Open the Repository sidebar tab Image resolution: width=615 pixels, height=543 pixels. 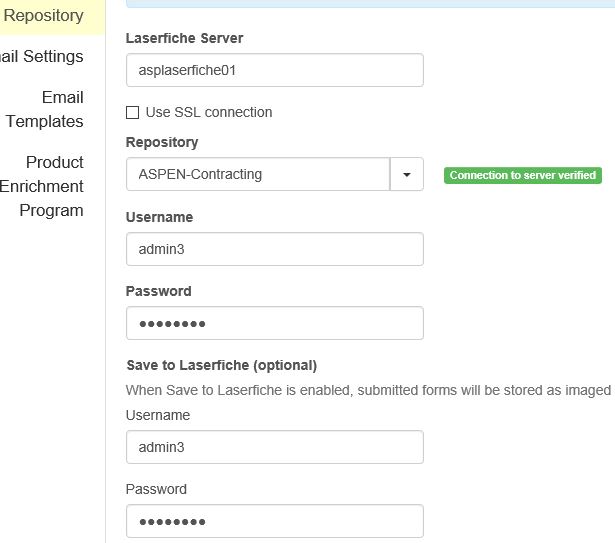(45, 16)
